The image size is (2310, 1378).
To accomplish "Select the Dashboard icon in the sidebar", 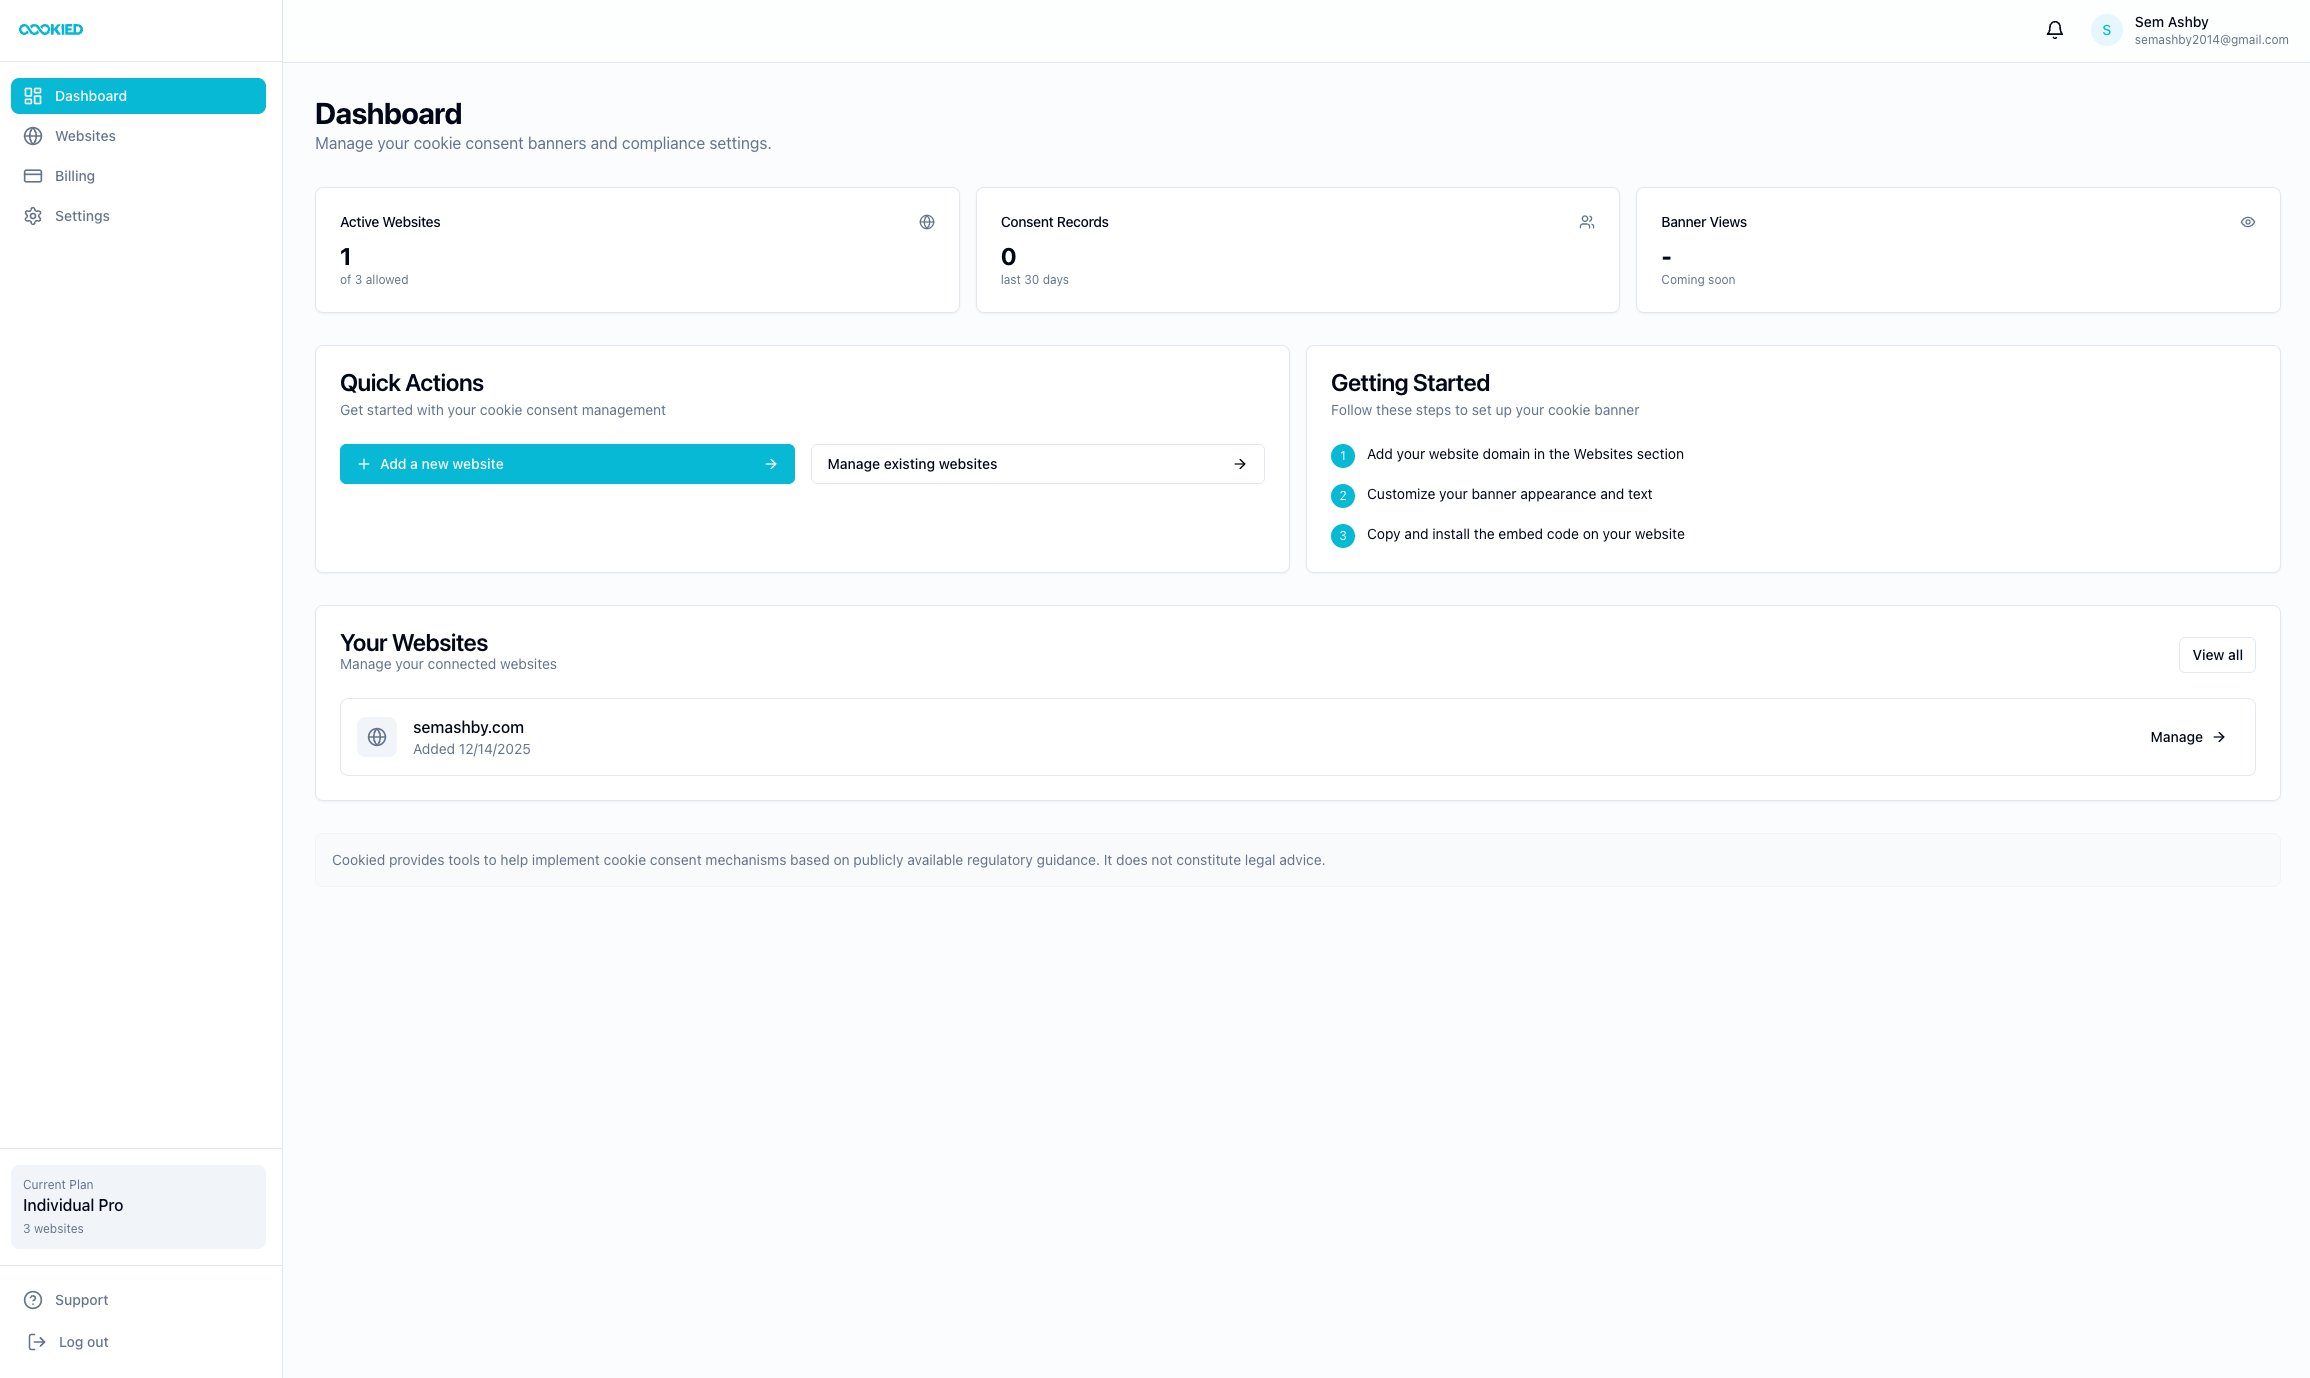I will pos(32,95).
